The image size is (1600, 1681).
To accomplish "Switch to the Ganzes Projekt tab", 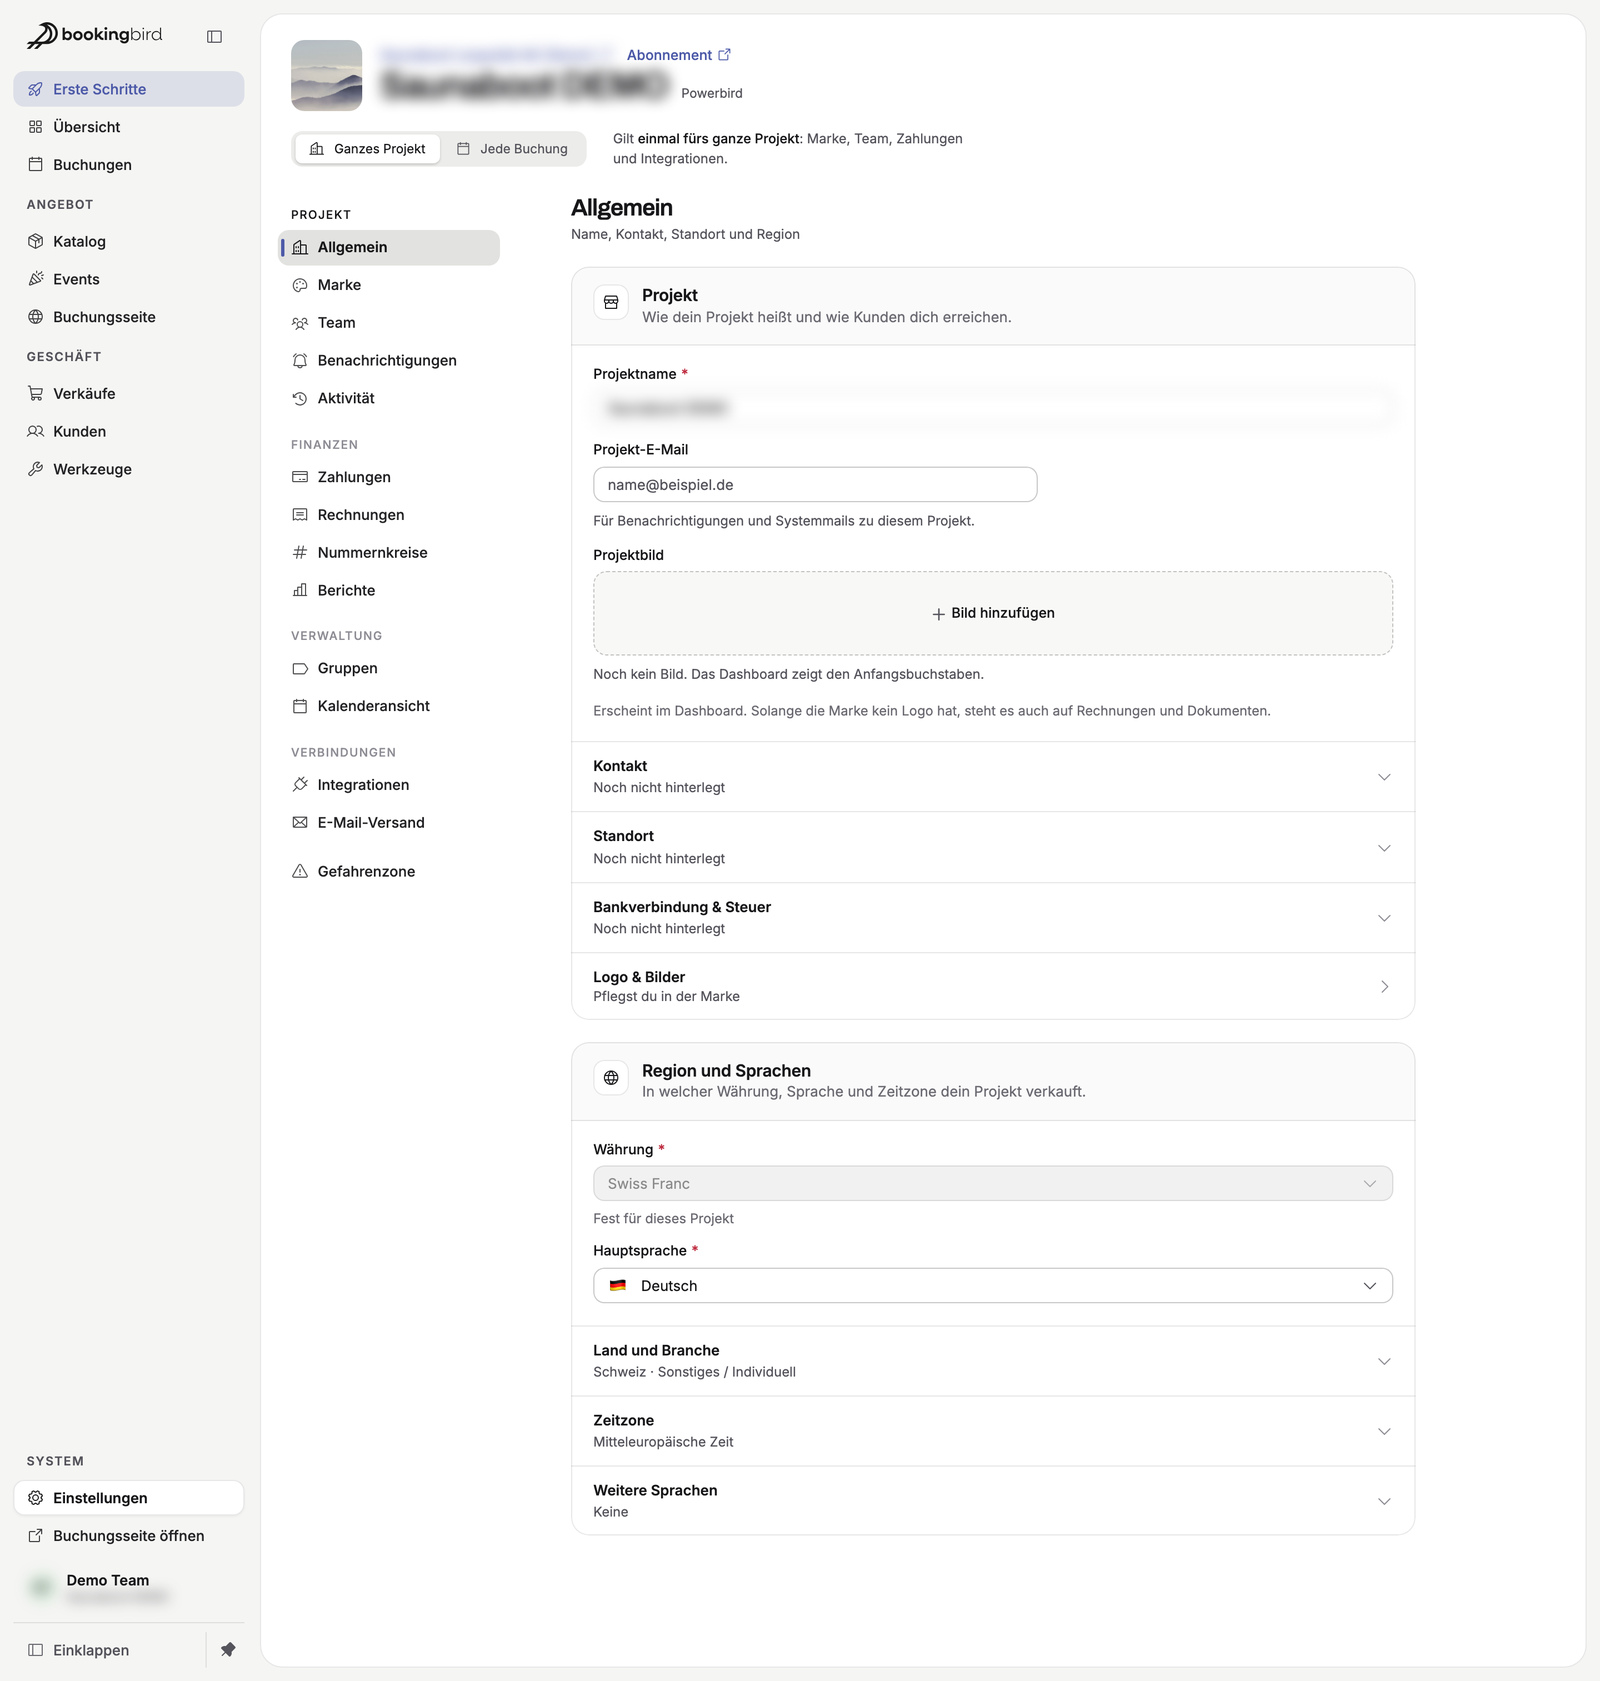I will (367, 149).
